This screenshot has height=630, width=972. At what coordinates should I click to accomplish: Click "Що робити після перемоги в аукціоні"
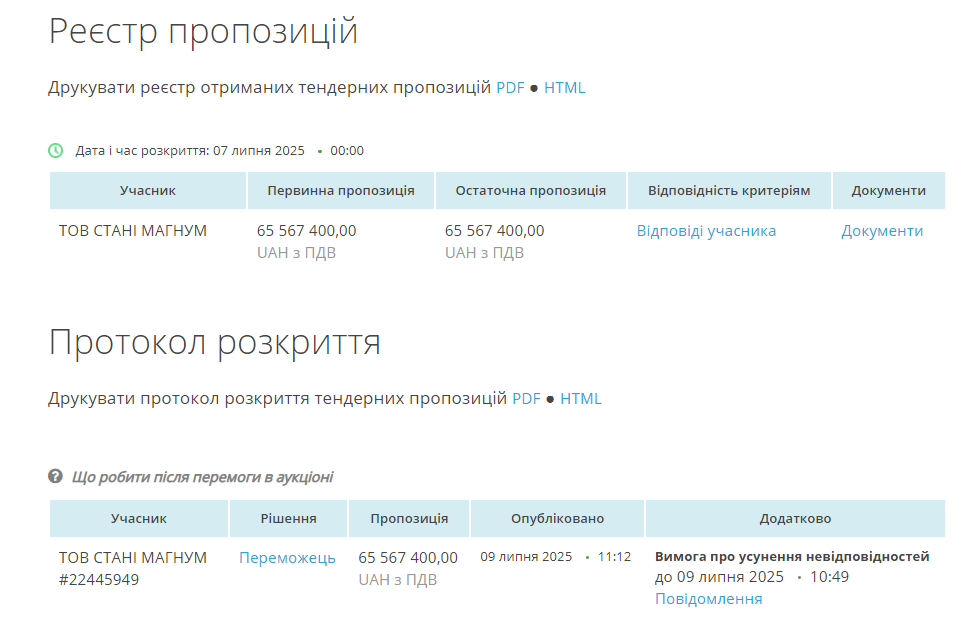coord(202,477)
